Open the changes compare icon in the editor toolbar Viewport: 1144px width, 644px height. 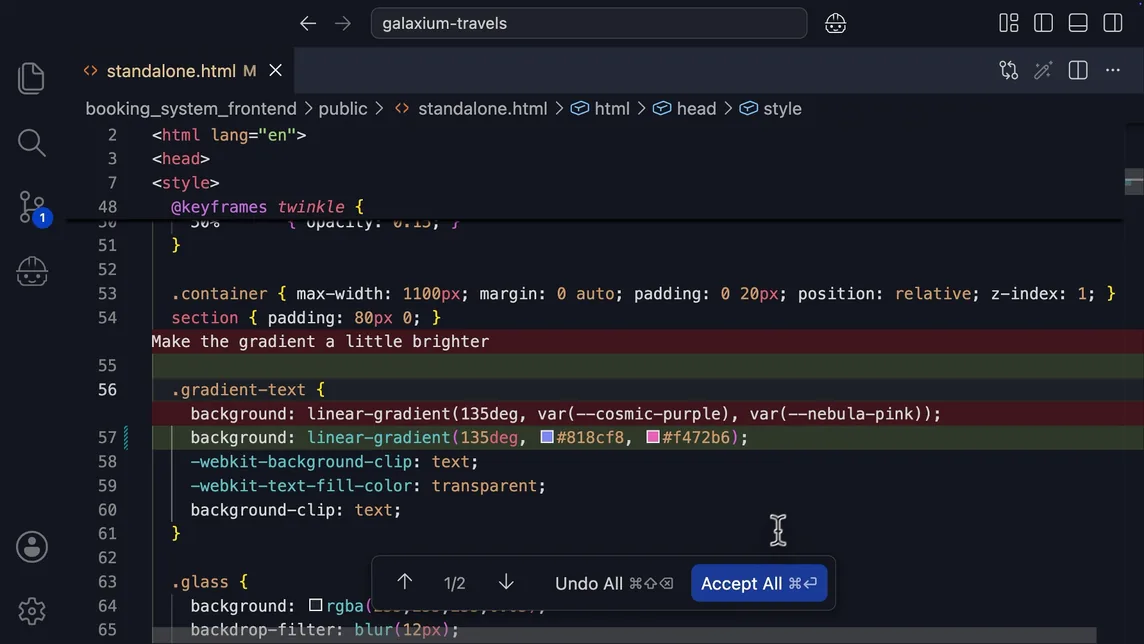[x=1008, y=70]
